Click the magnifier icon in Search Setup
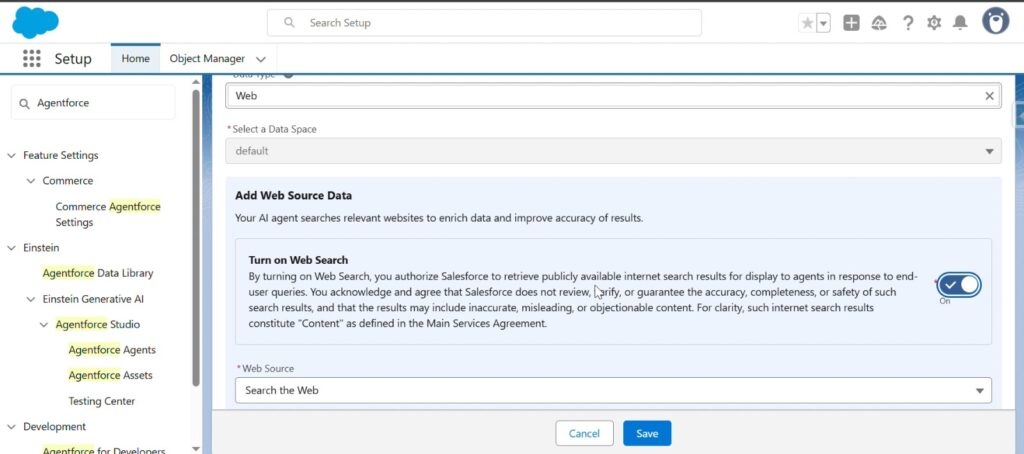Screen dimensions: 1024x454 click(289, 23)
